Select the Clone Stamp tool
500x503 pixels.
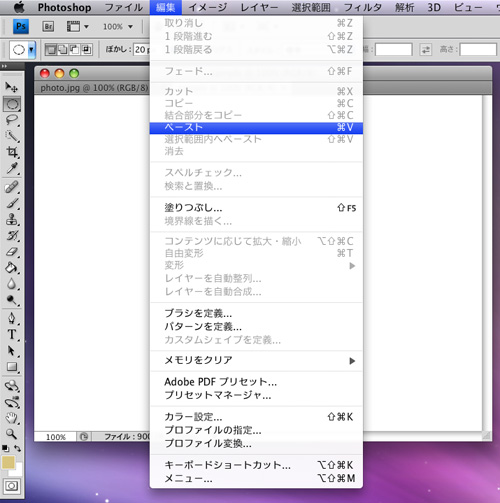coord(12,219)
